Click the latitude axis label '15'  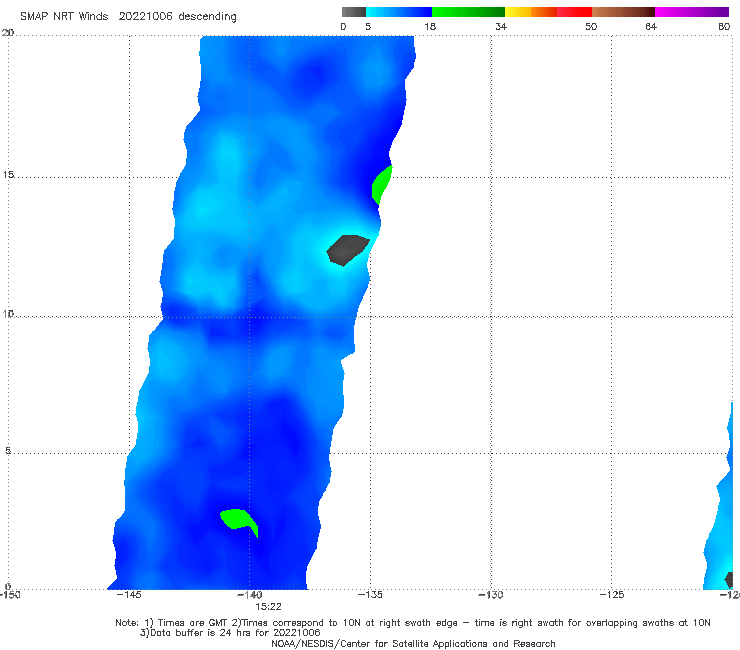point(8,175)
